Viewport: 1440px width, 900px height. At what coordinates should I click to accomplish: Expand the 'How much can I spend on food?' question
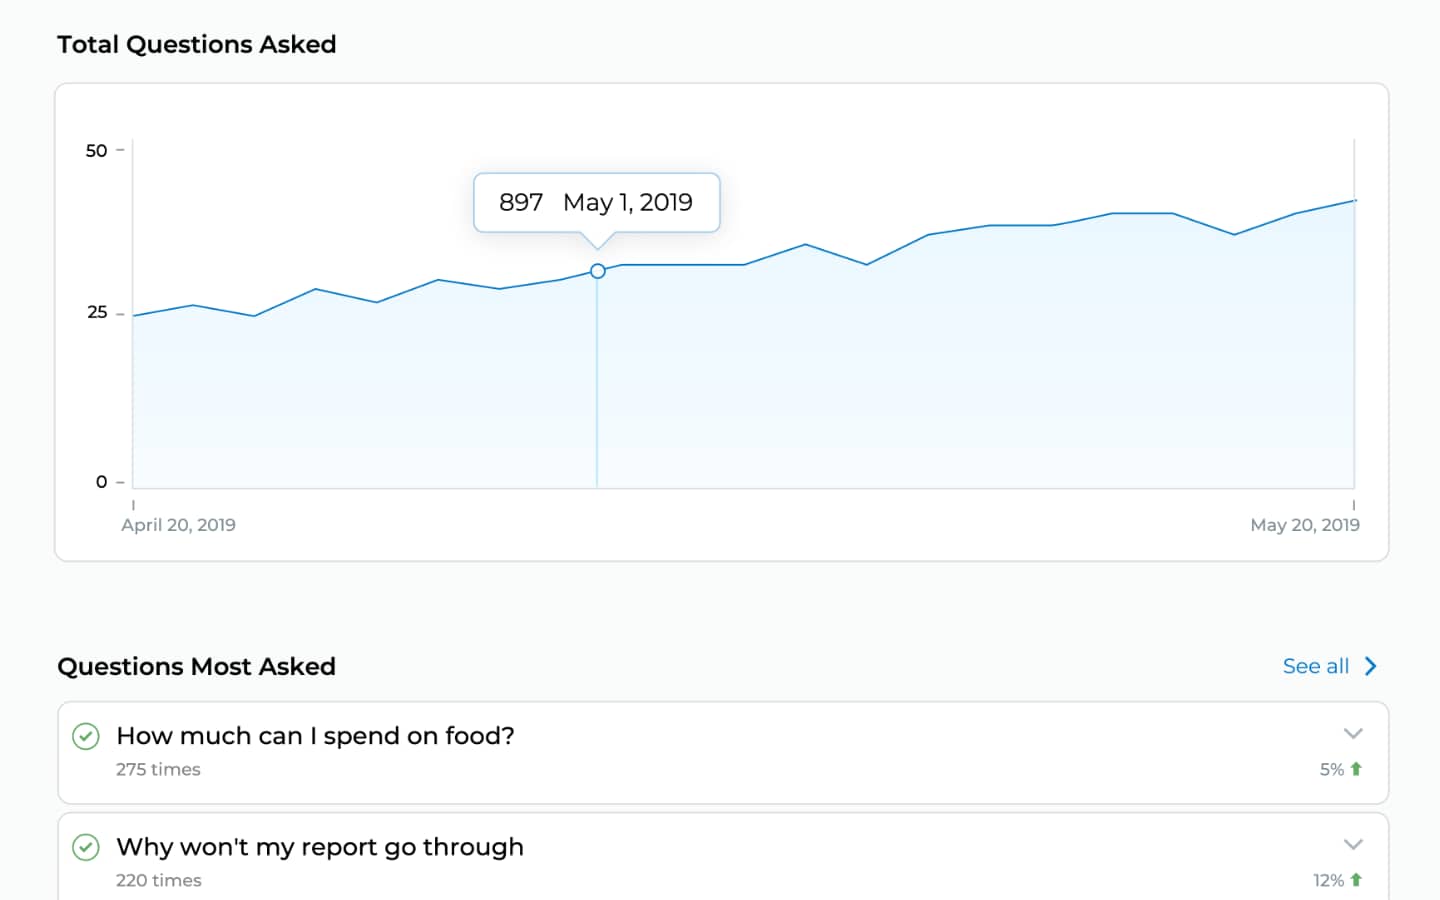[x=1353, y=734]
